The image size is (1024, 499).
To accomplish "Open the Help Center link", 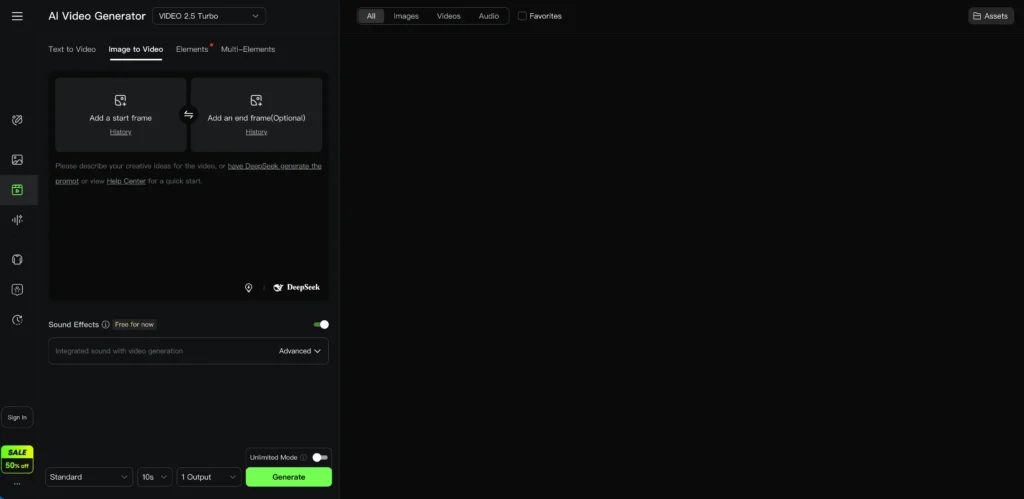I will pos(126,181).
